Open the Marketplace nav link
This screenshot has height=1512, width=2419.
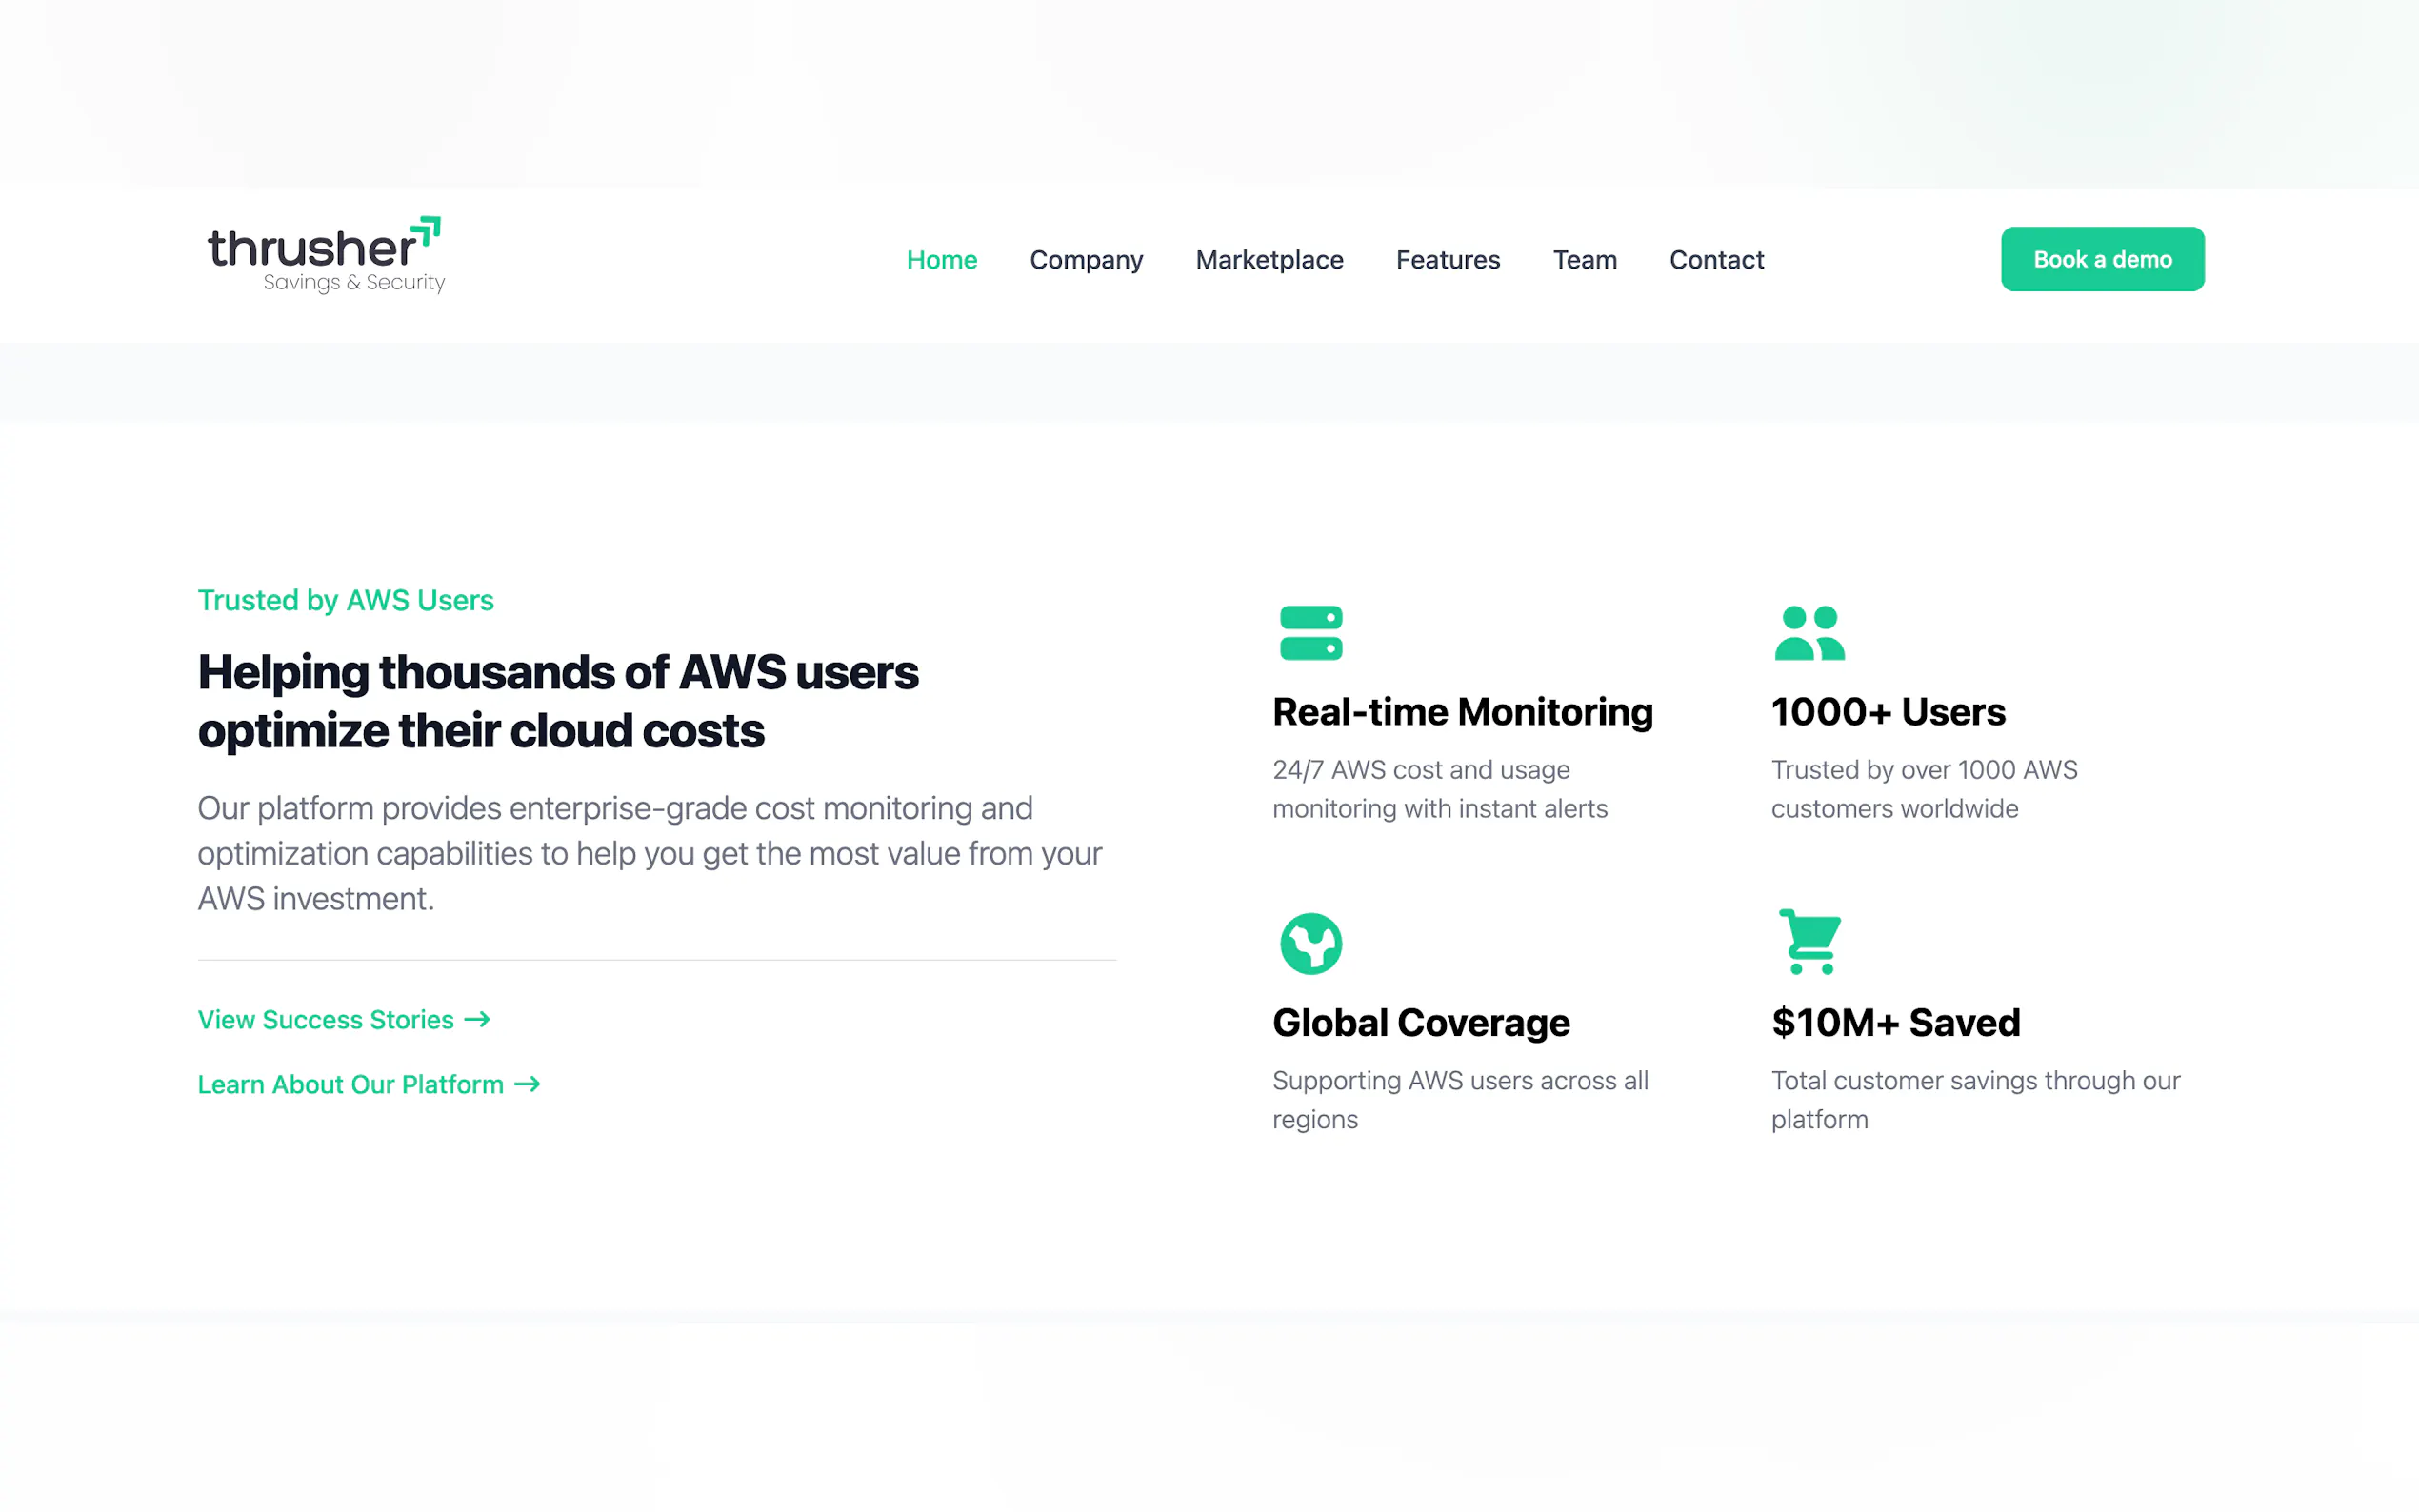pos(1269,260)
